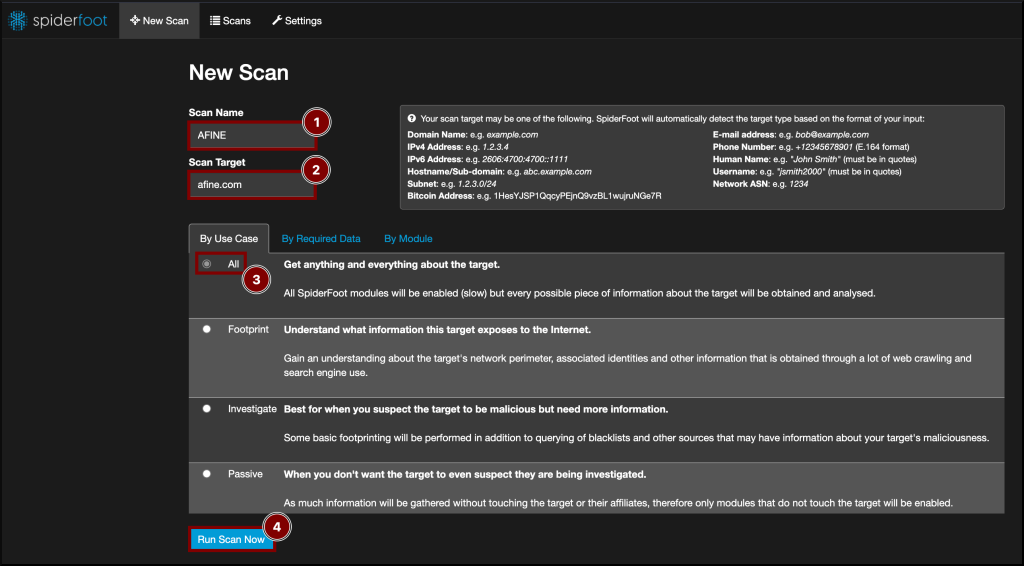Select the Footprint radio button

(x=206, y=329)
